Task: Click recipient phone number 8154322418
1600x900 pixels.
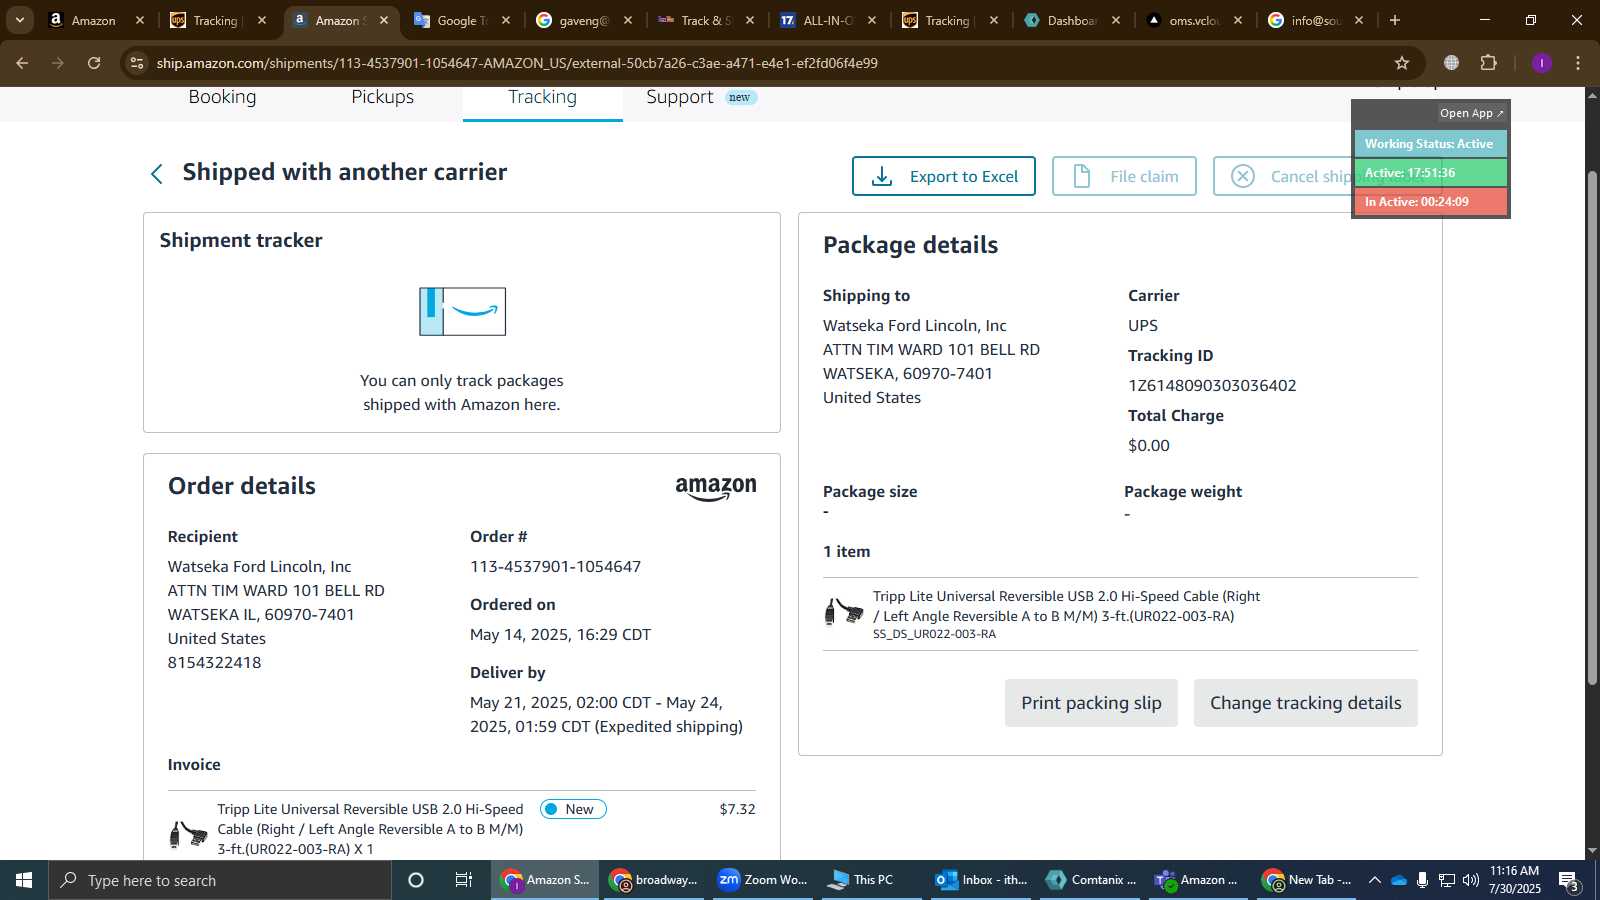Action: [x=214, y=663]
